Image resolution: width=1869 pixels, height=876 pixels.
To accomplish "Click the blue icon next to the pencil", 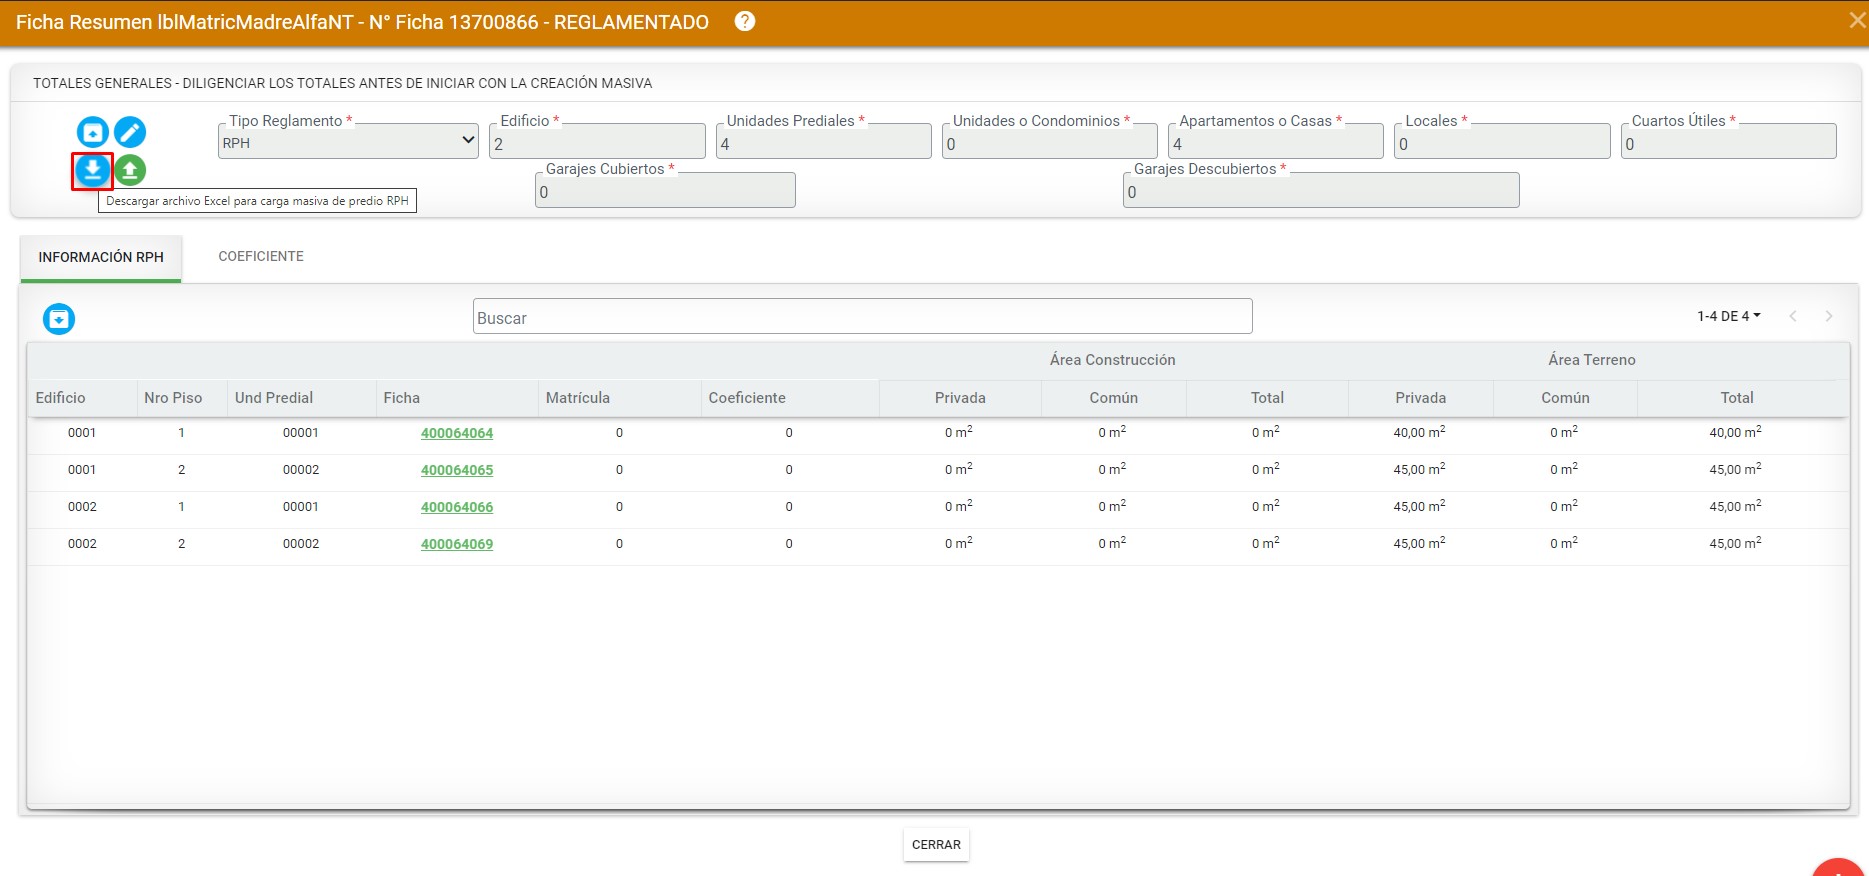I will (92, 132).
